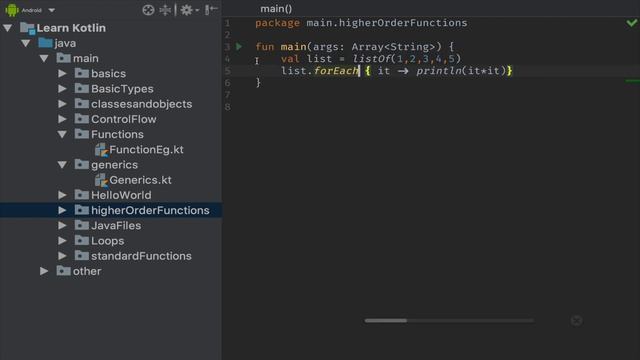Click the scroll from source target icon
Image resolution: width=640 pixels, height=360 pixels.
click(x=148, y=10)
